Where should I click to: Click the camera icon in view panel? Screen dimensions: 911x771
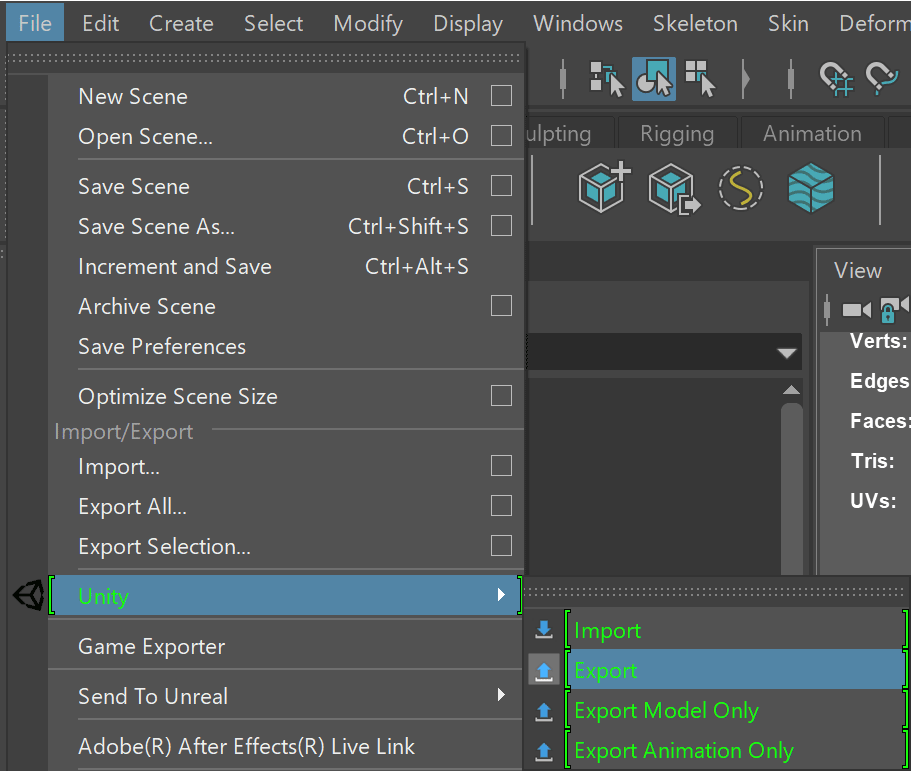tap(857, 310)
